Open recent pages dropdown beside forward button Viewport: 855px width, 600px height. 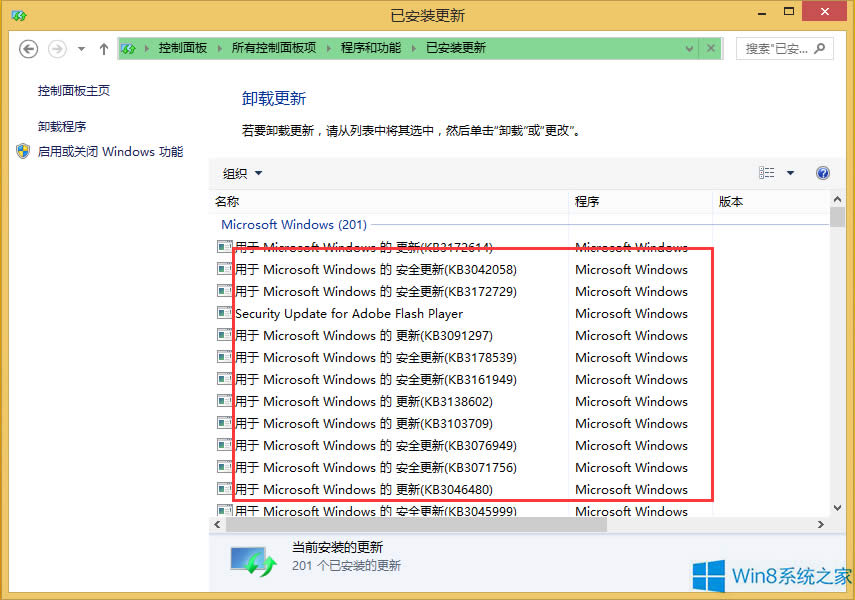(81, 48)
